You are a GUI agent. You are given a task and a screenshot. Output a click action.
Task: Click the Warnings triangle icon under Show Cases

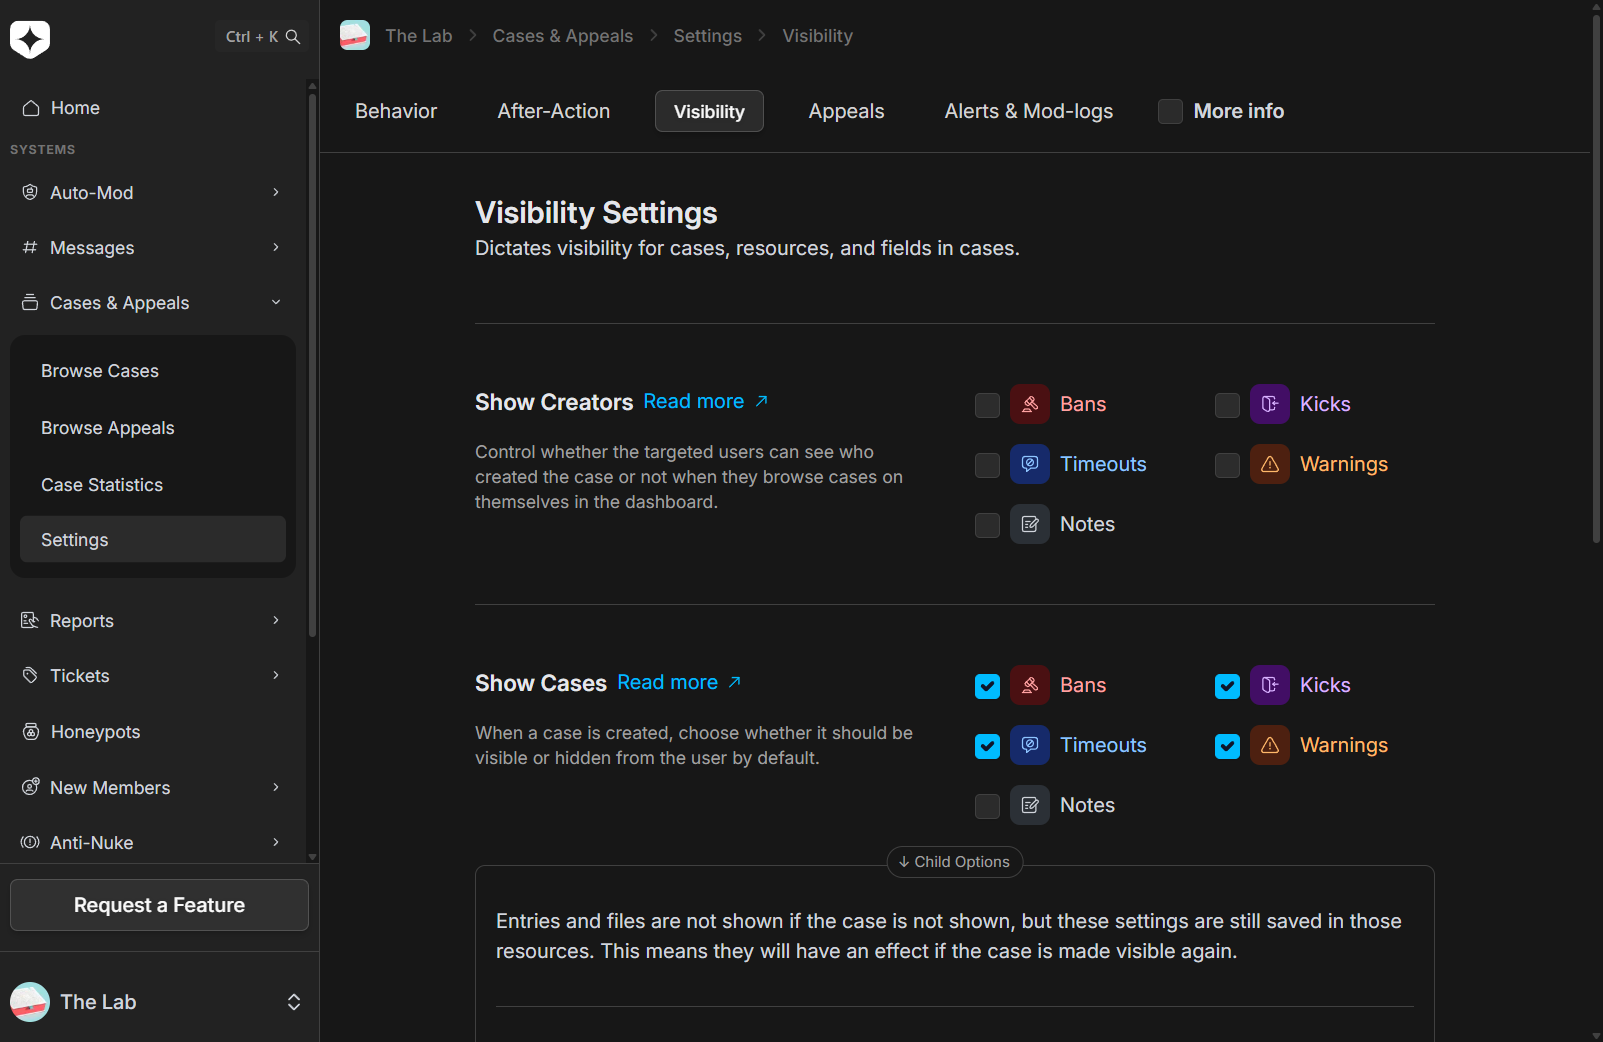click(1270, 745)
